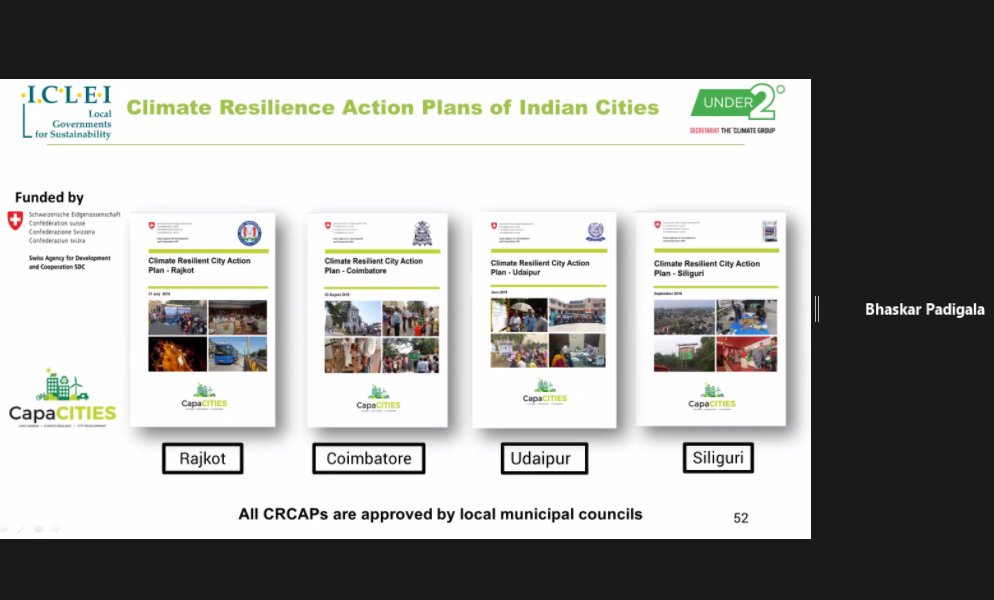The image size is (994, 600).
Task: Click 'Climate Resilient City Action Plan - Coimbatore' title
Action: point(373,266)
